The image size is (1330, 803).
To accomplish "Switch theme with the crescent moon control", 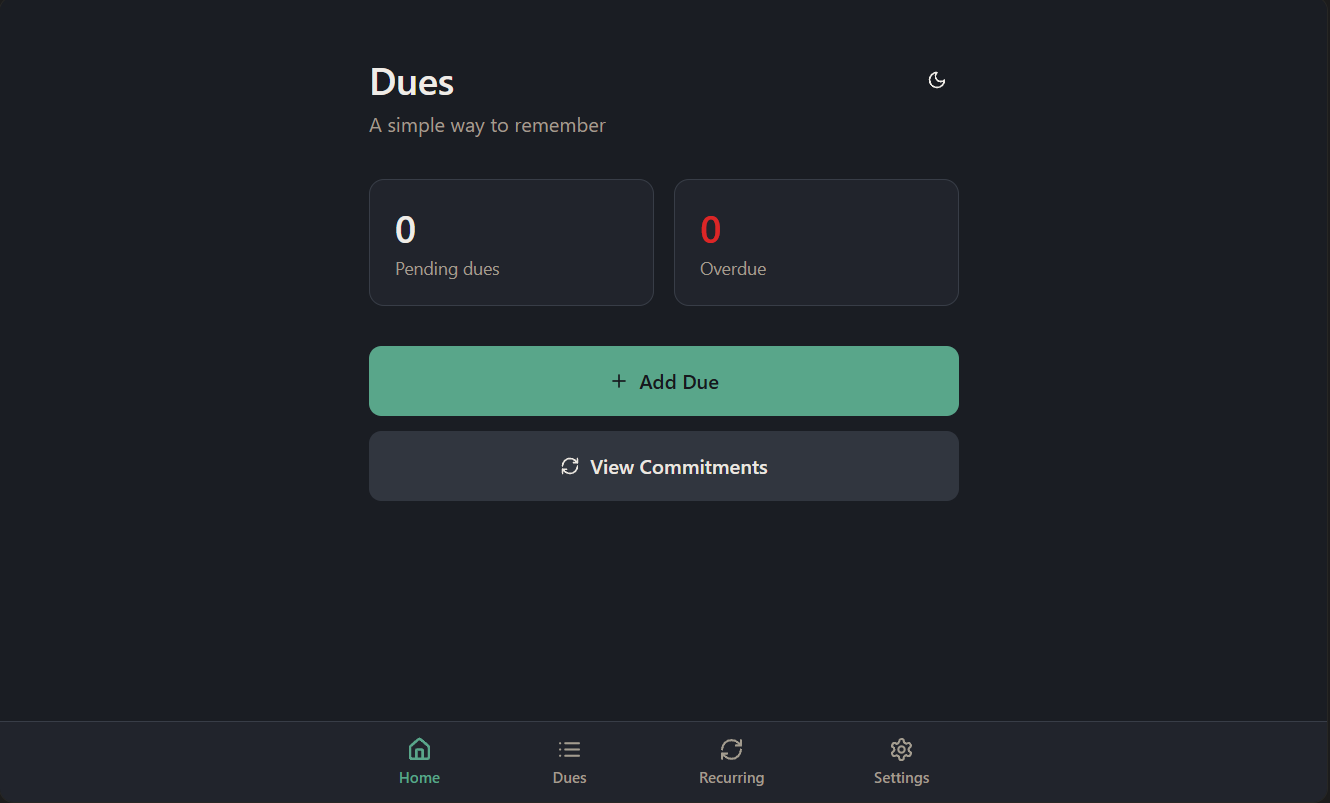I will [x=936, y=79].
